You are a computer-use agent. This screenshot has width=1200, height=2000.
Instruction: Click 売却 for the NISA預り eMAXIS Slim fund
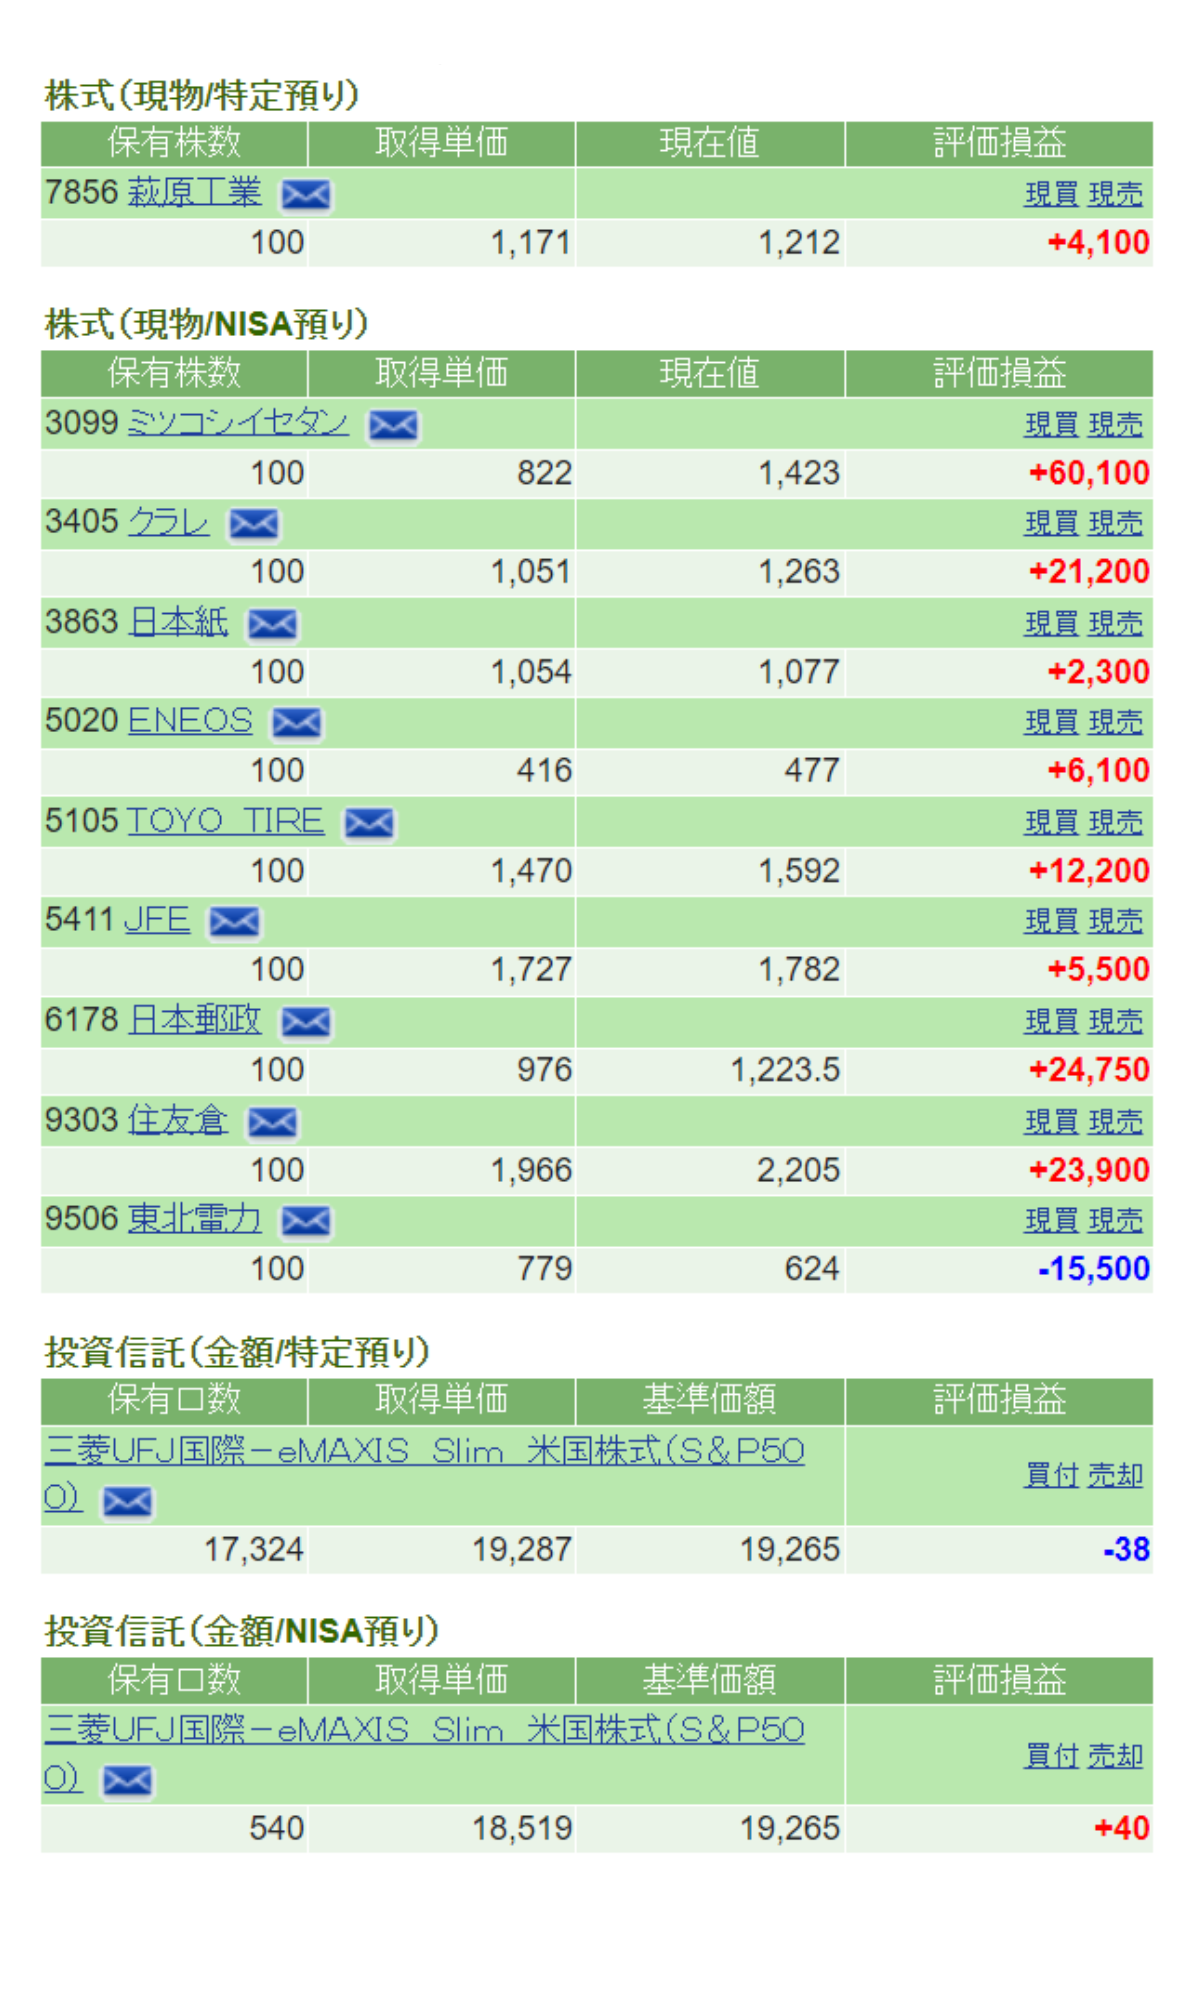click(1115, 1756)
